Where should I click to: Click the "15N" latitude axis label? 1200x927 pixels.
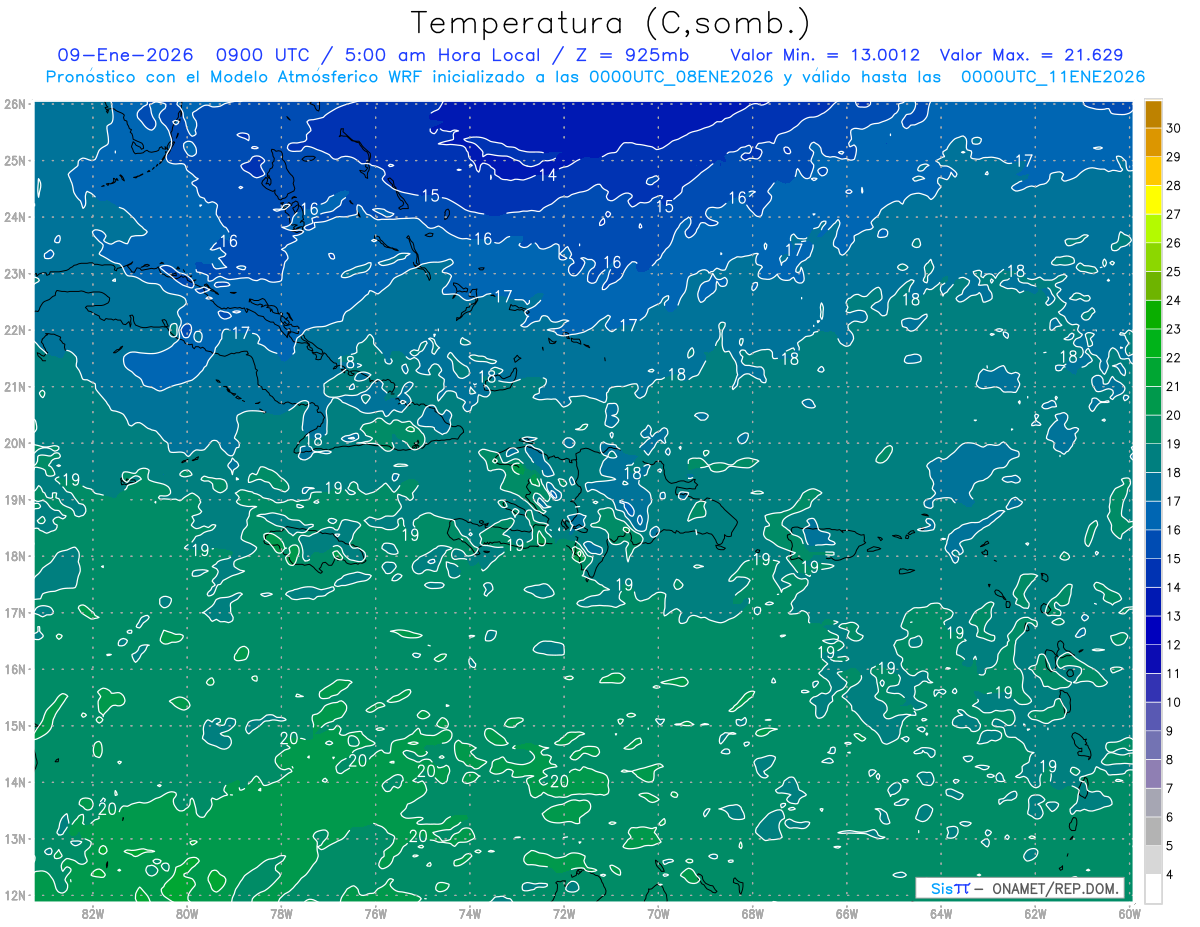click(x=14, y=725)
